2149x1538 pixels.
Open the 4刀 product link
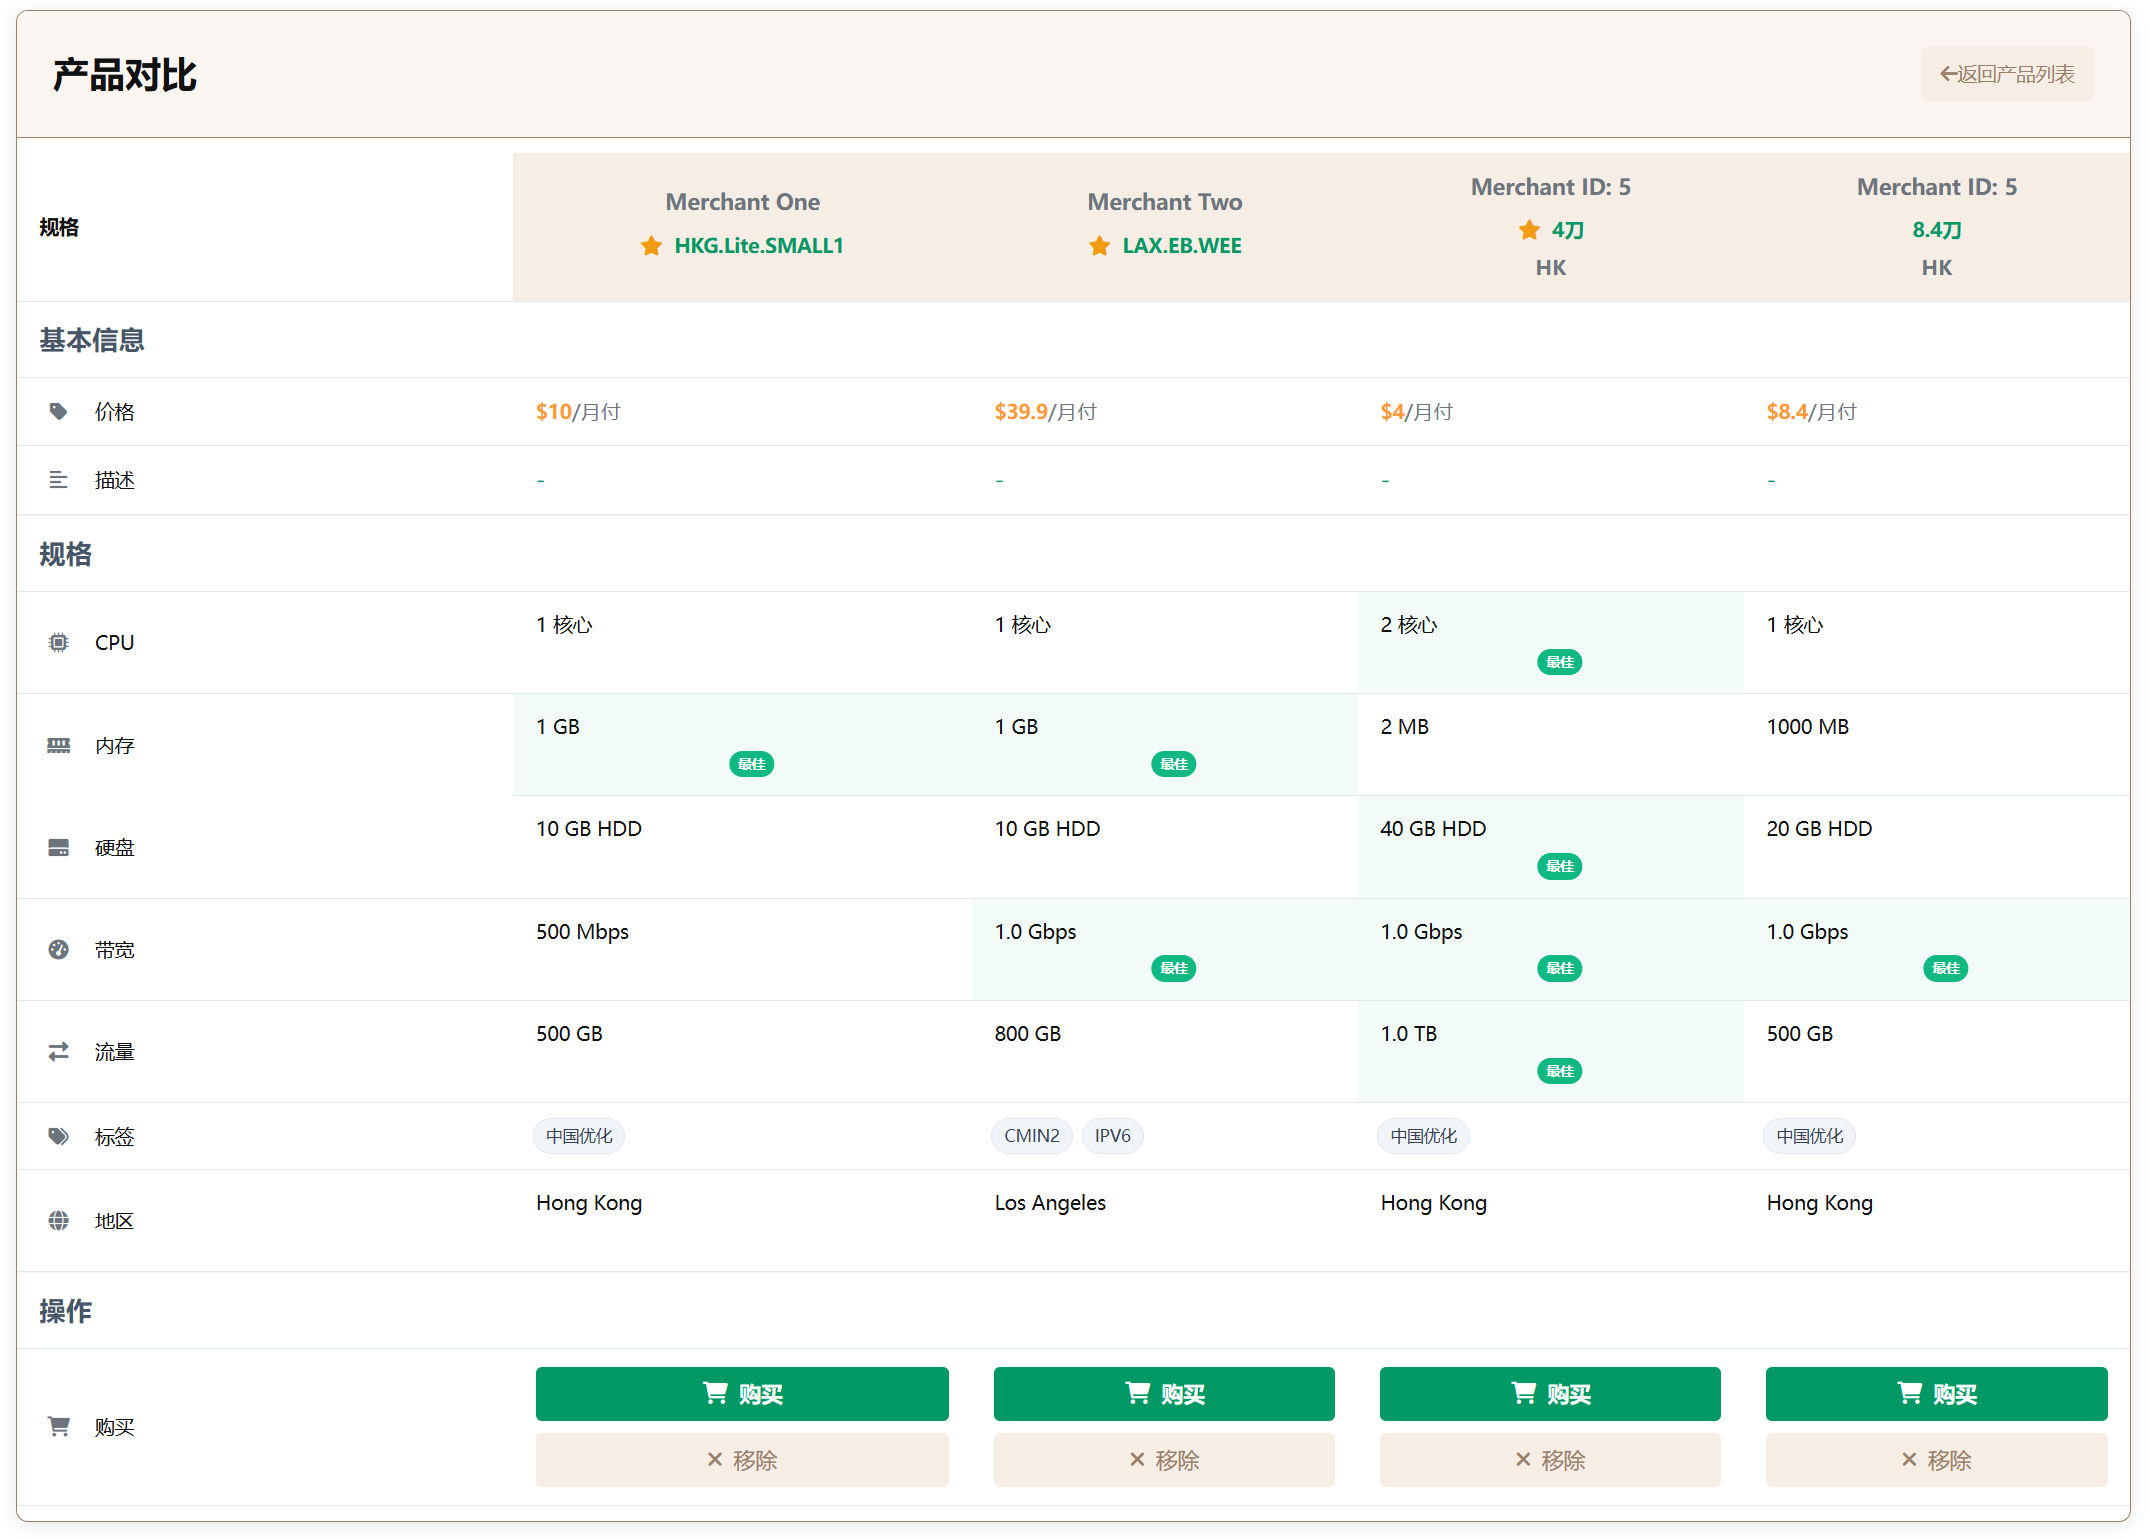click(1567, 231)
